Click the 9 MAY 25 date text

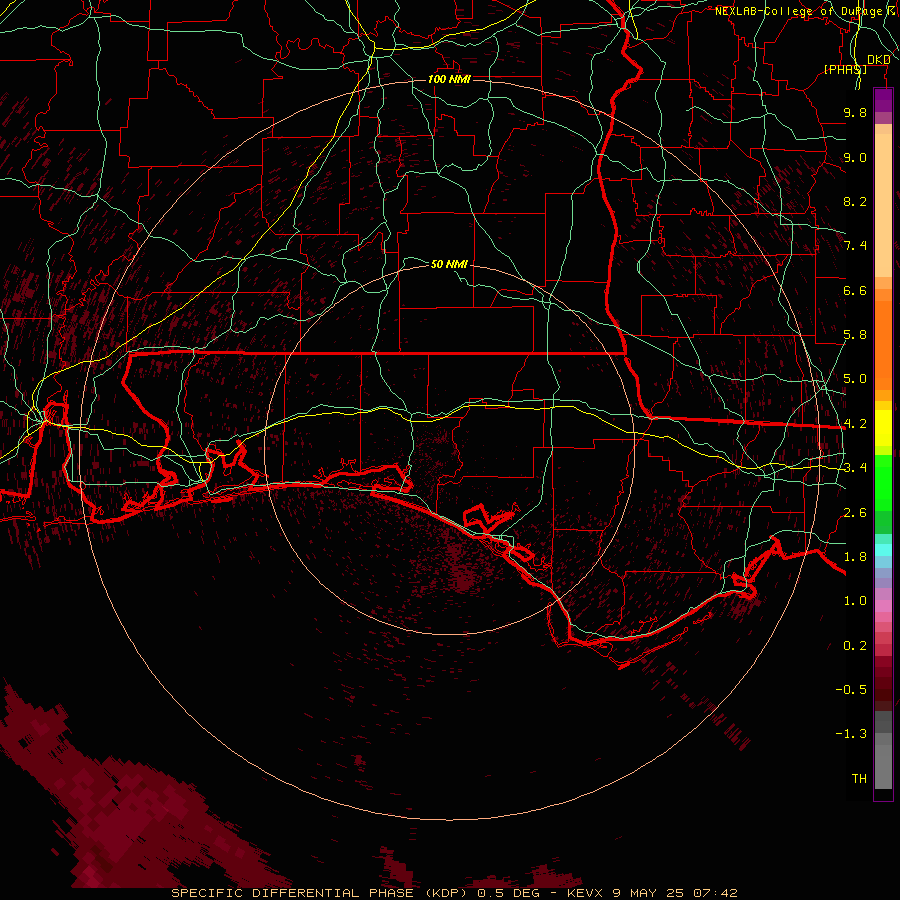(648, 893)
